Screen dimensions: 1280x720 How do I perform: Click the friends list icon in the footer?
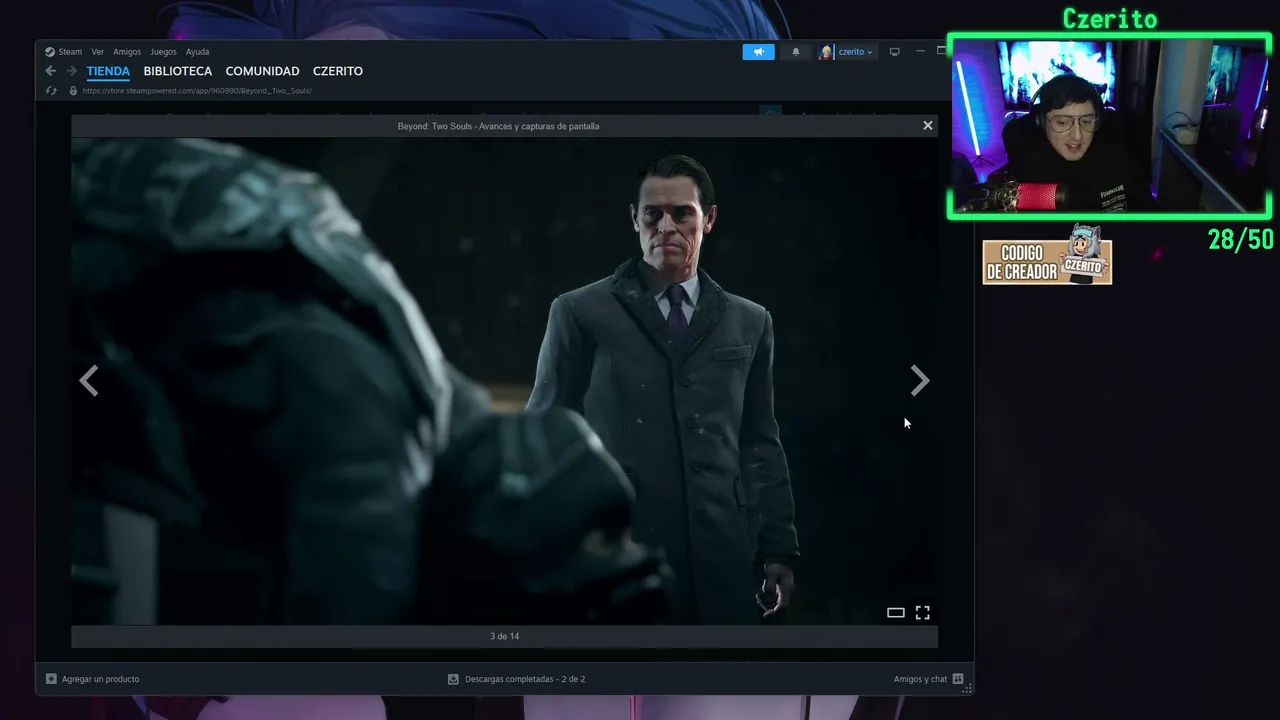coord(958,679)
